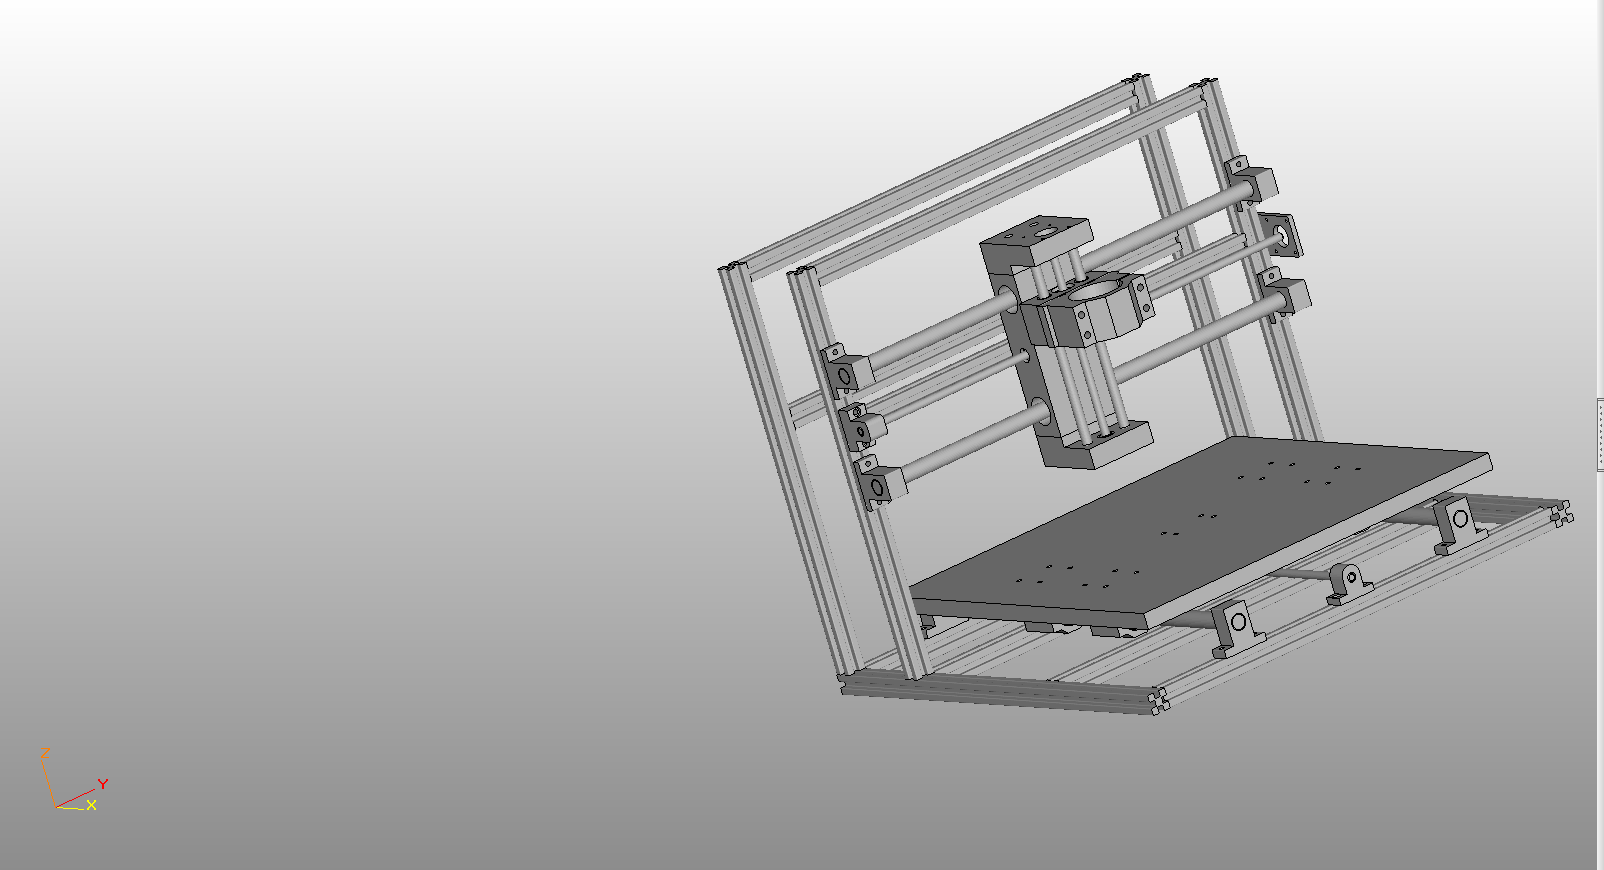
Task: Click the yellow X axis label
Action: coord(91,805)
